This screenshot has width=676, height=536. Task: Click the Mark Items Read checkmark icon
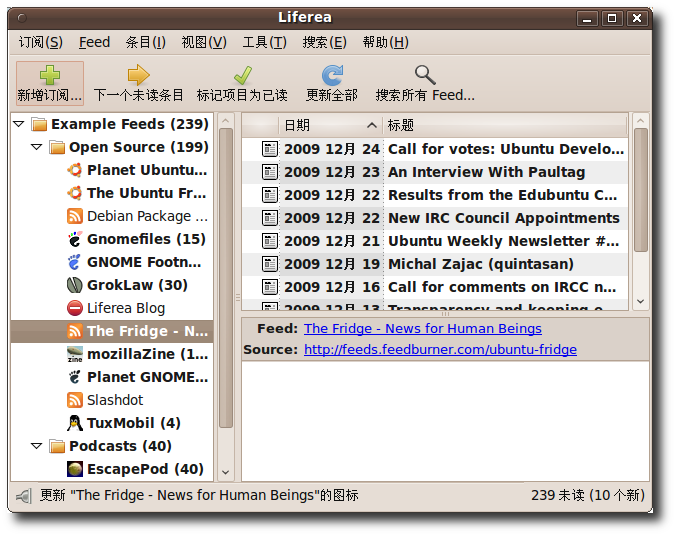click(x=242, y=75)
